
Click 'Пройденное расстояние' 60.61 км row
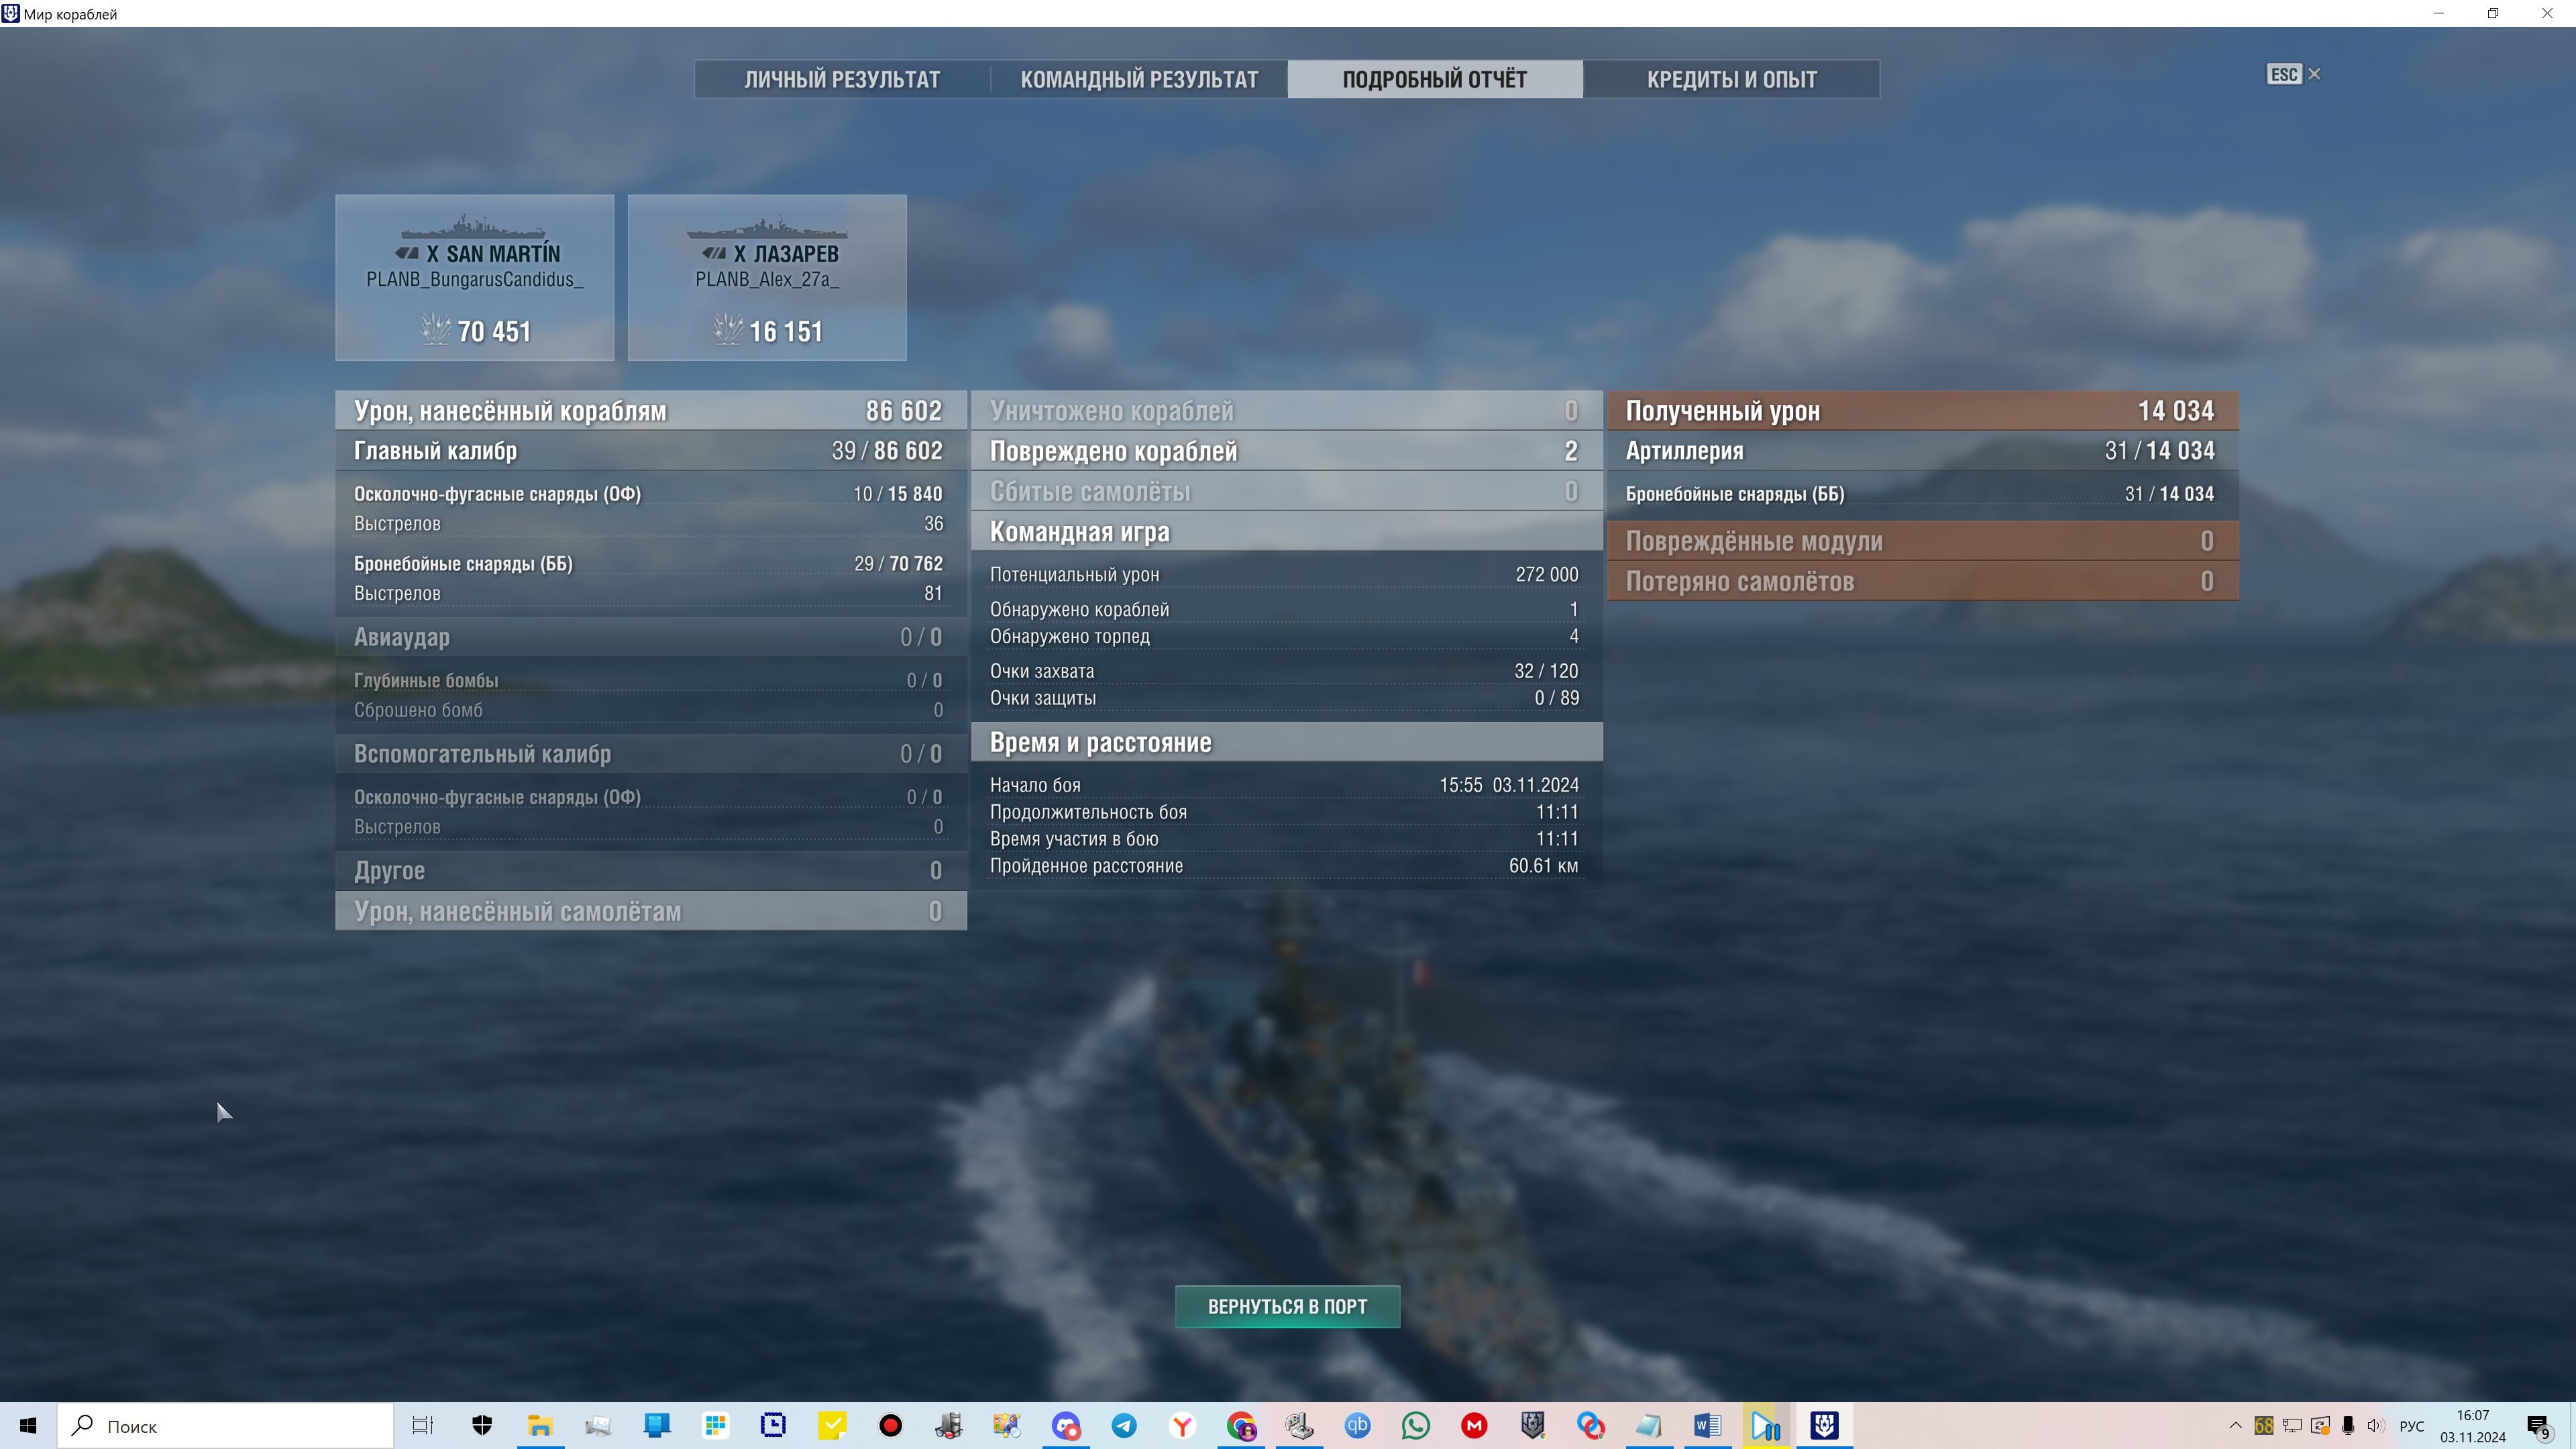(x=1286, y=866)
